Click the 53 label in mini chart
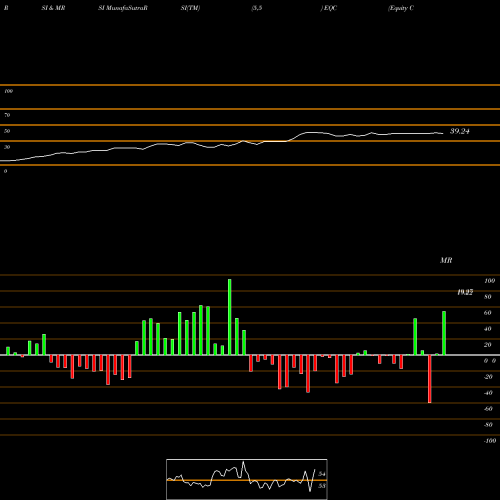The image size is (500, 500). pos(322,486)
